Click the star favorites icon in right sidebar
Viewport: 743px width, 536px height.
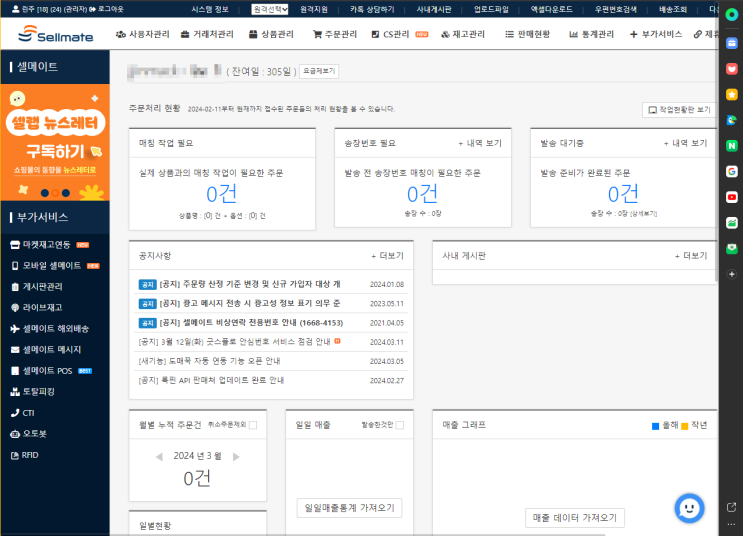732,95
